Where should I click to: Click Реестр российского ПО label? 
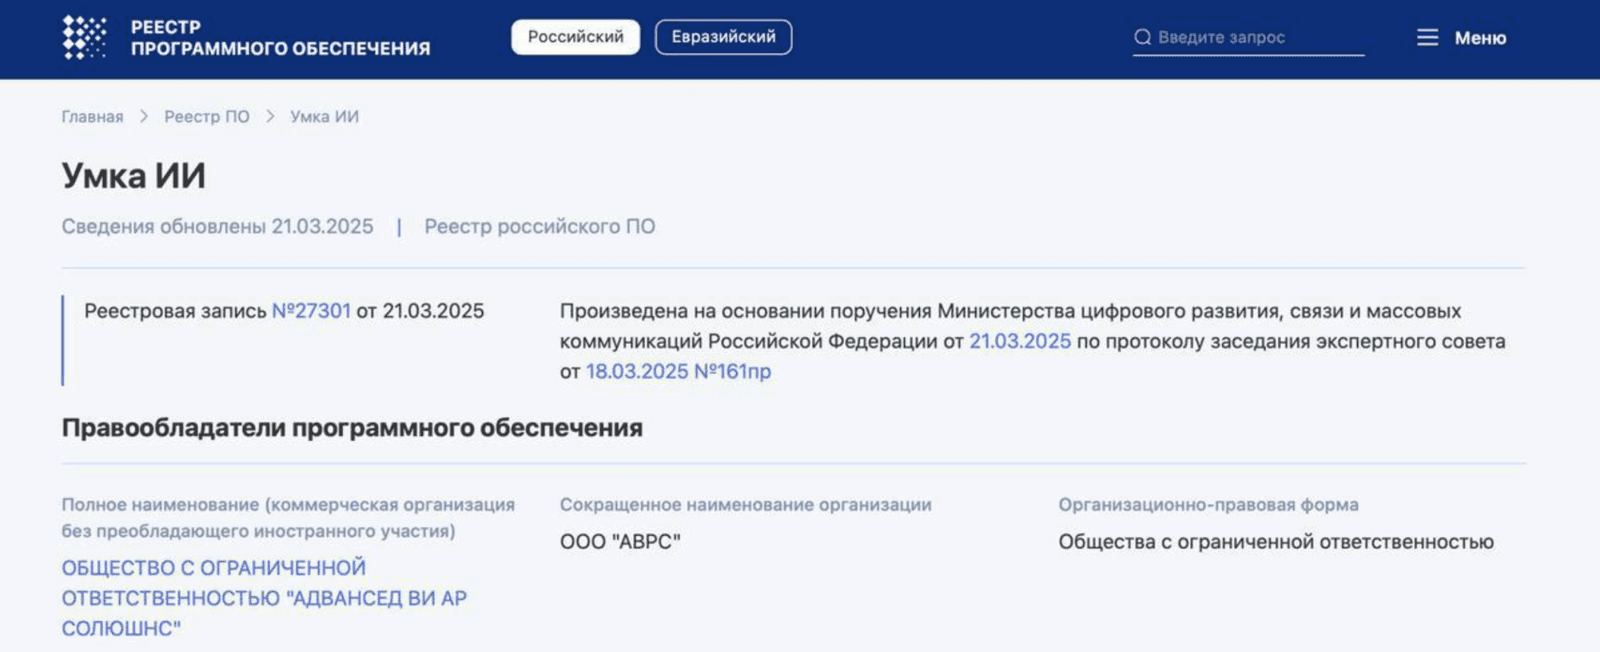540,227
